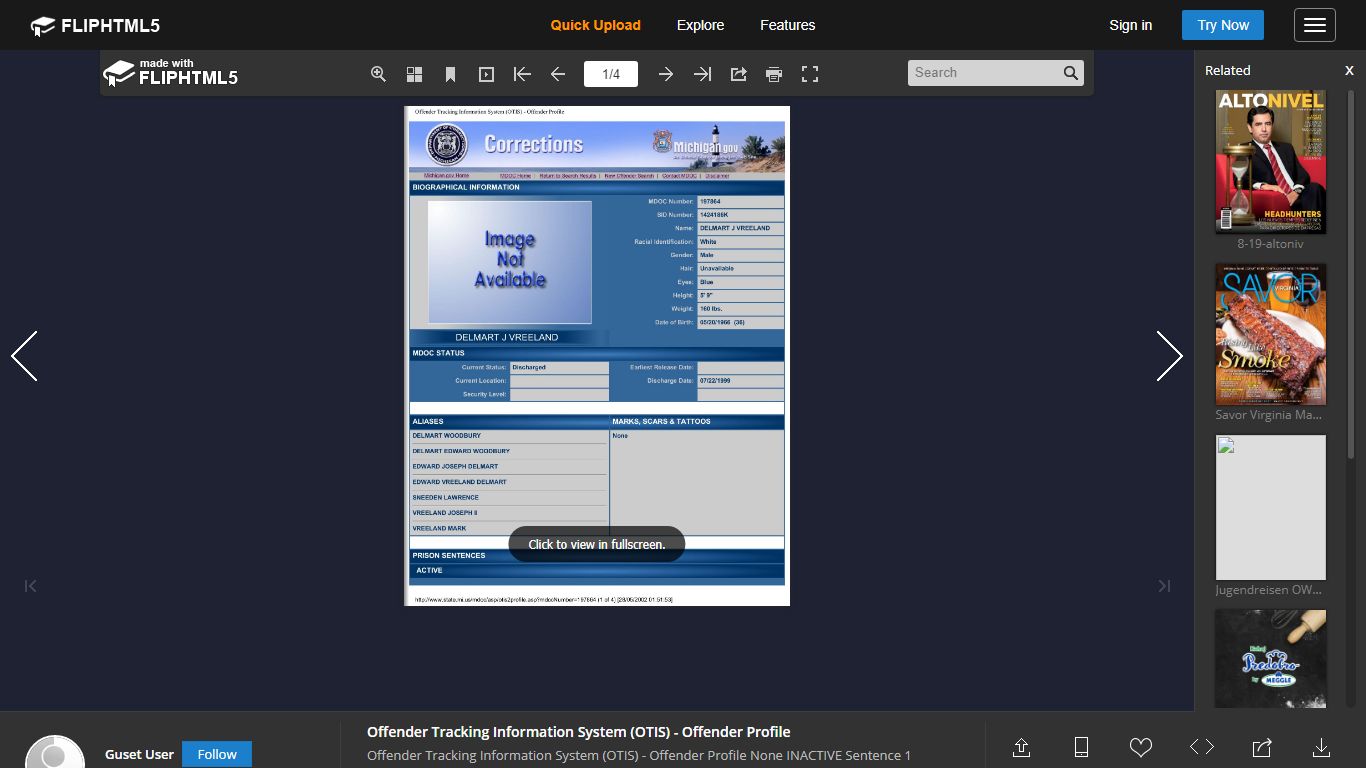This screenshot has height=768, width=1366.
Task: Open the 8-19-altoniv related book
Action: tap(1270, 162)
